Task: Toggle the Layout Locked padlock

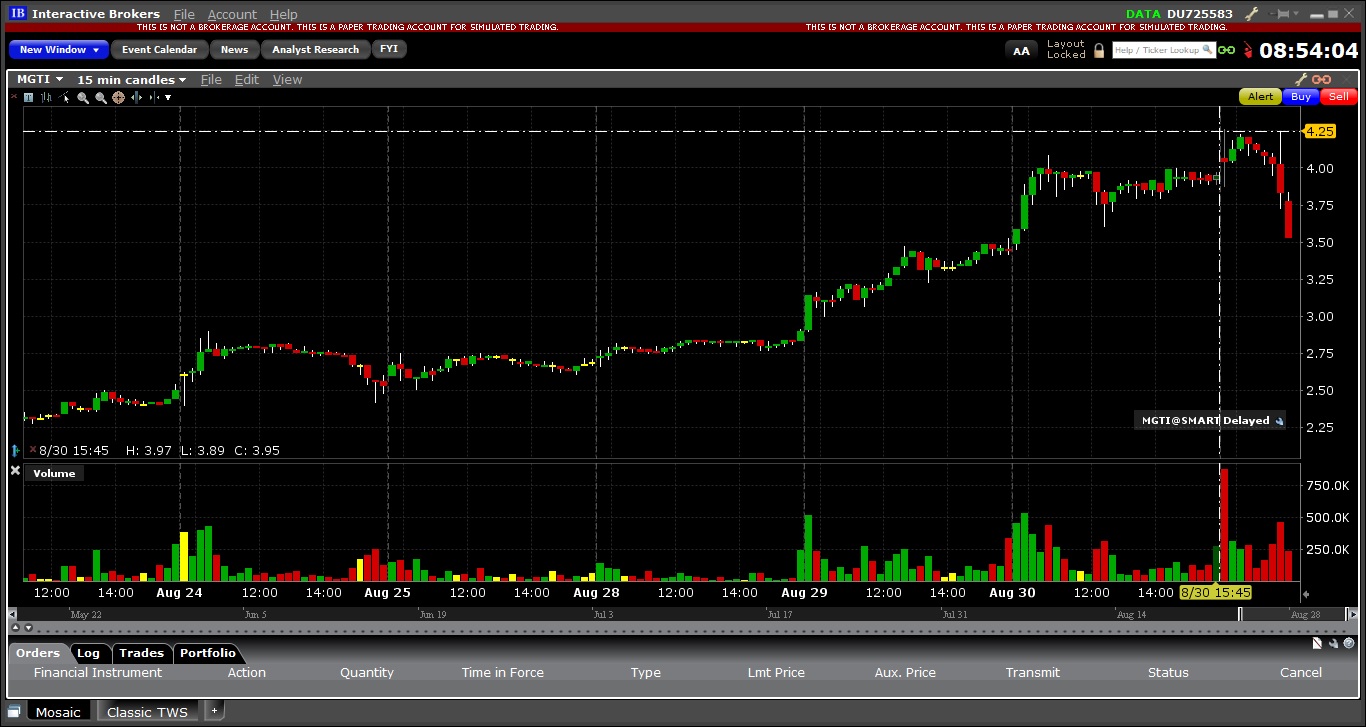Action: tap(1098, 50)
